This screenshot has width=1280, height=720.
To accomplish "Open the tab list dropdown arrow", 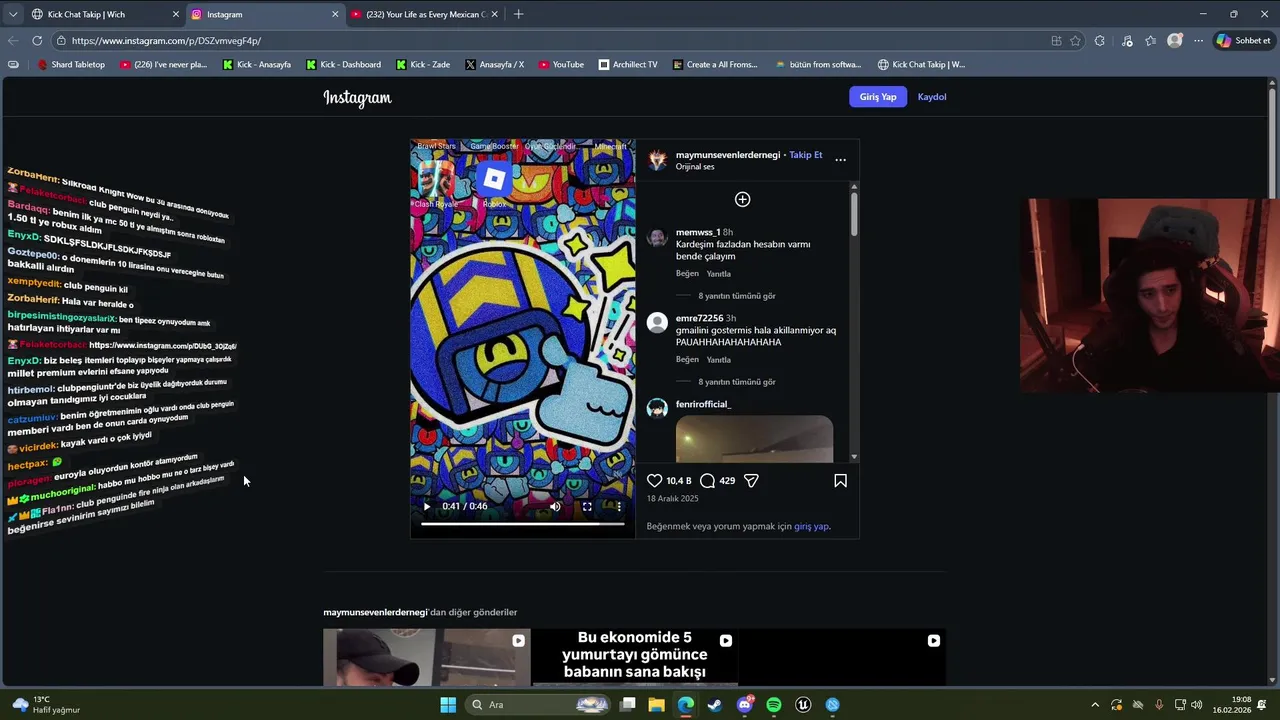I will click(x=12, y=14).
